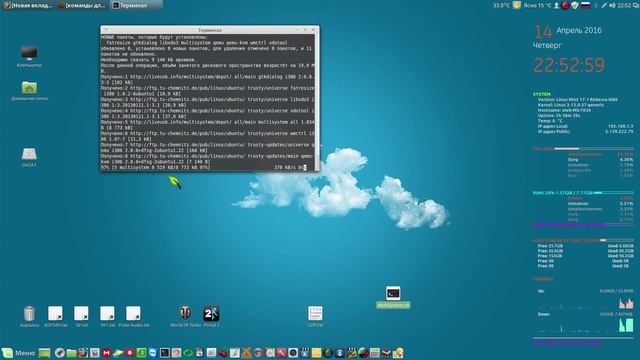The height and width of the screenshot is (360, 640).
Task: Open the file manager folder icon in panel
Action: click(x=71, y=353)
